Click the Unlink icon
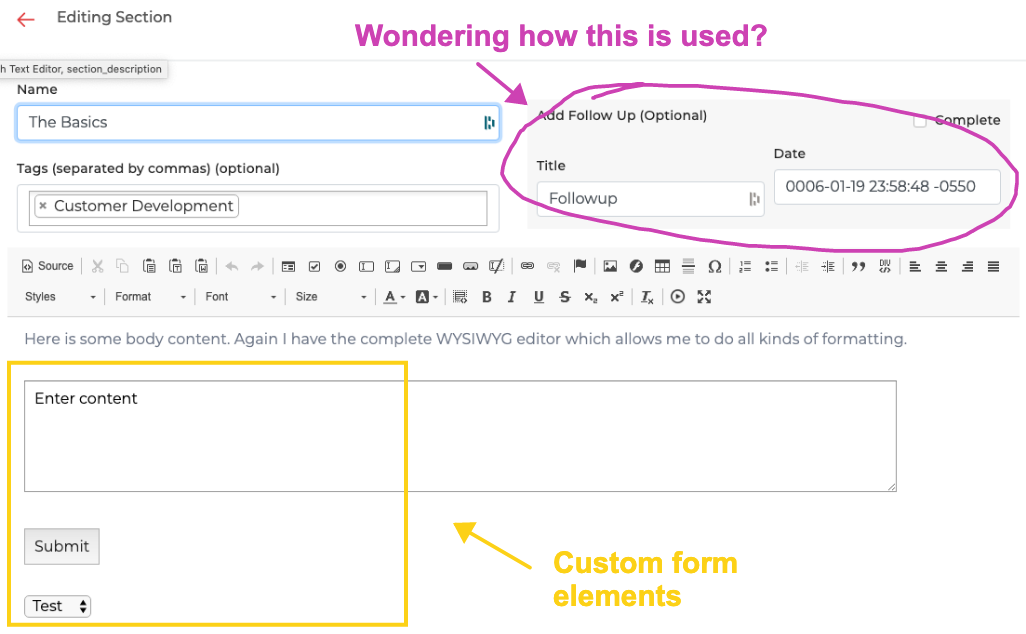The width and height of the screenshot is (1026, 634). [554, 266]
